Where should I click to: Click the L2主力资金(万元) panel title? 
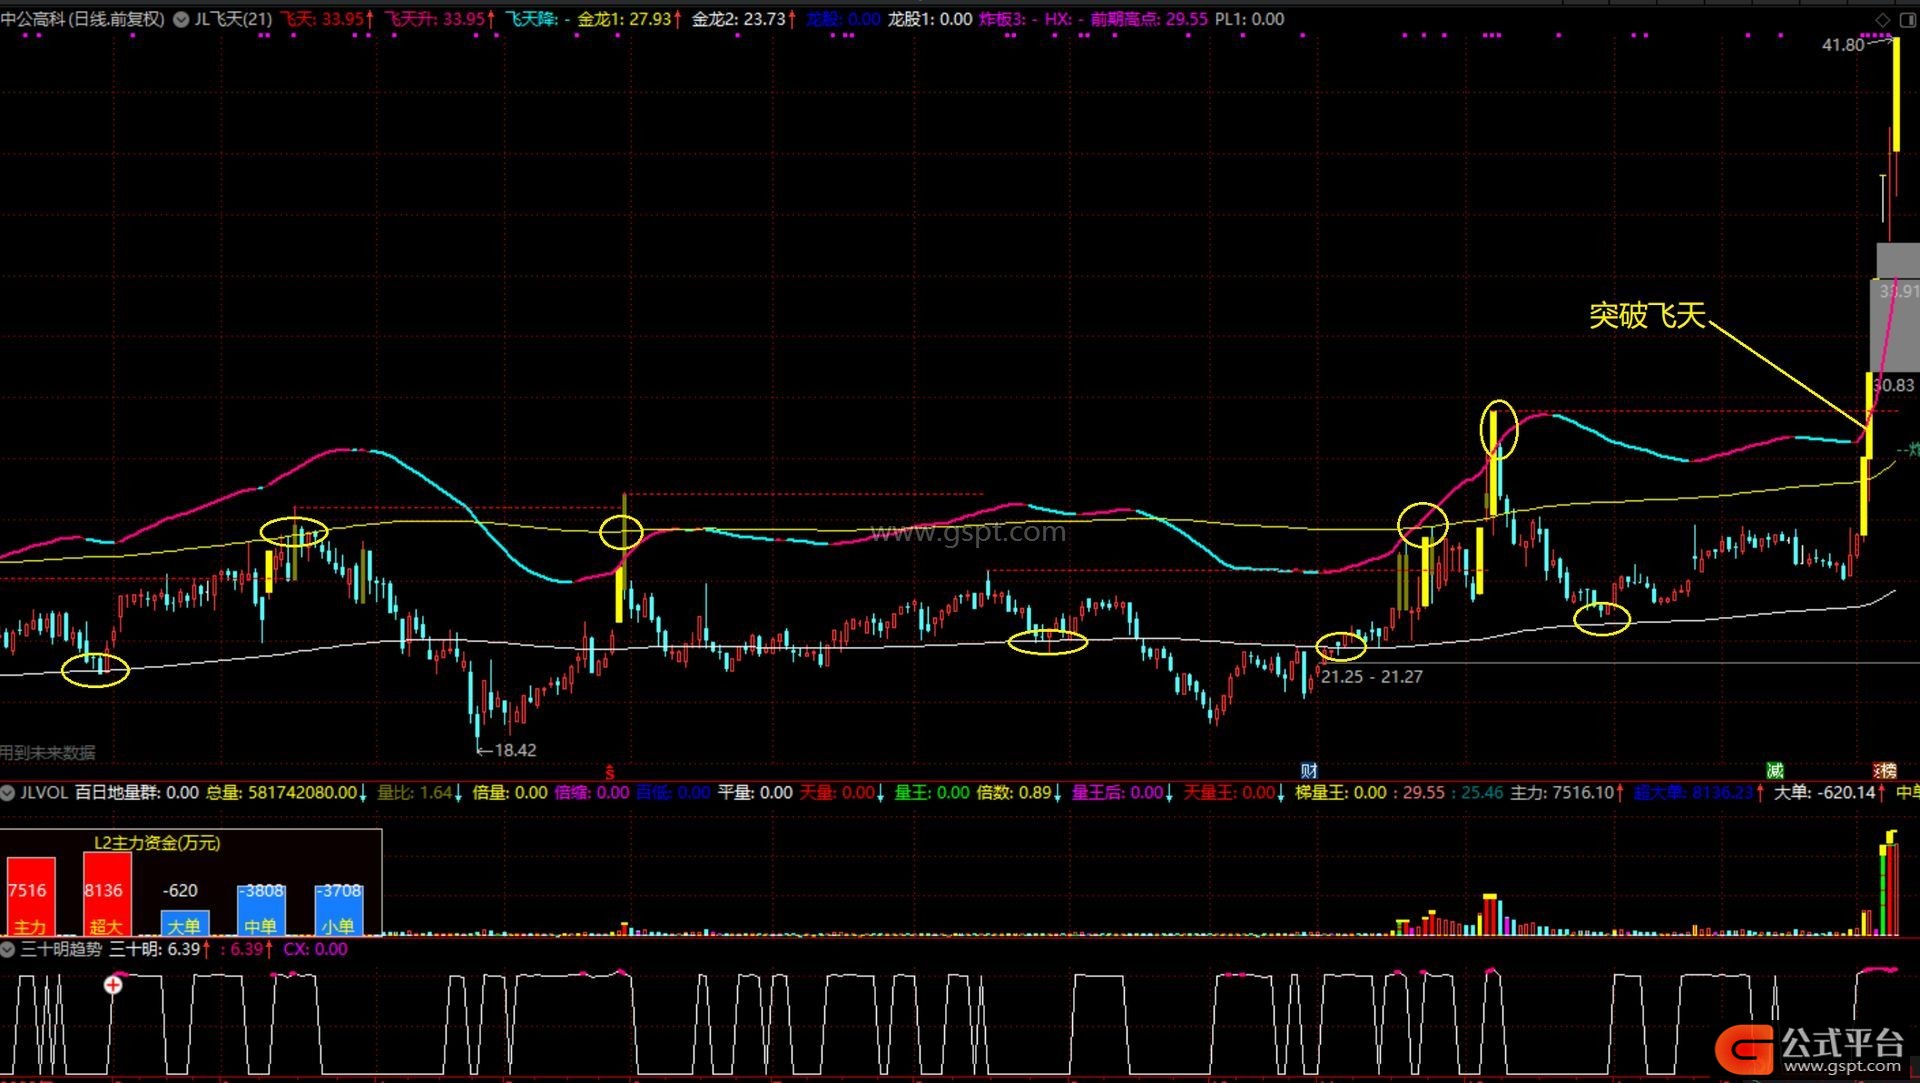click(157, 843)
